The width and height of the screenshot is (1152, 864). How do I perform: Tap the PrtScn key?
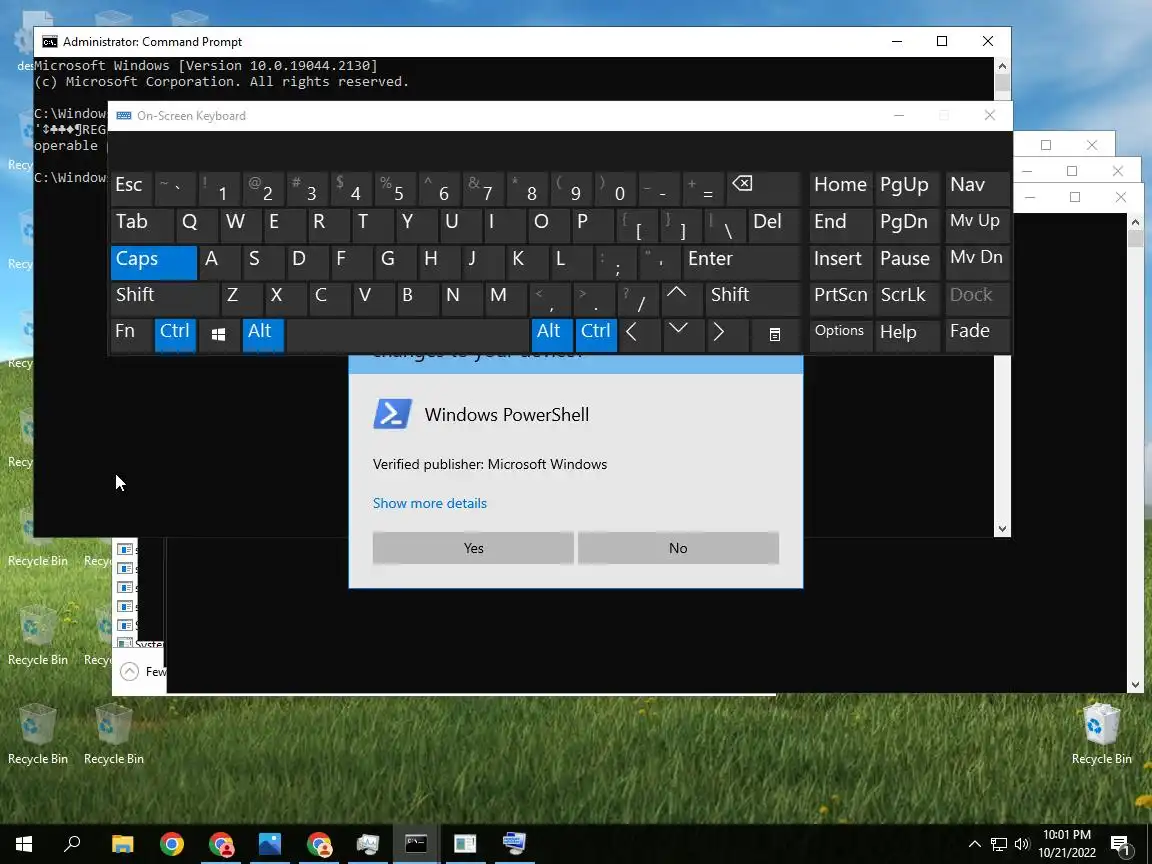click(841, 298)
